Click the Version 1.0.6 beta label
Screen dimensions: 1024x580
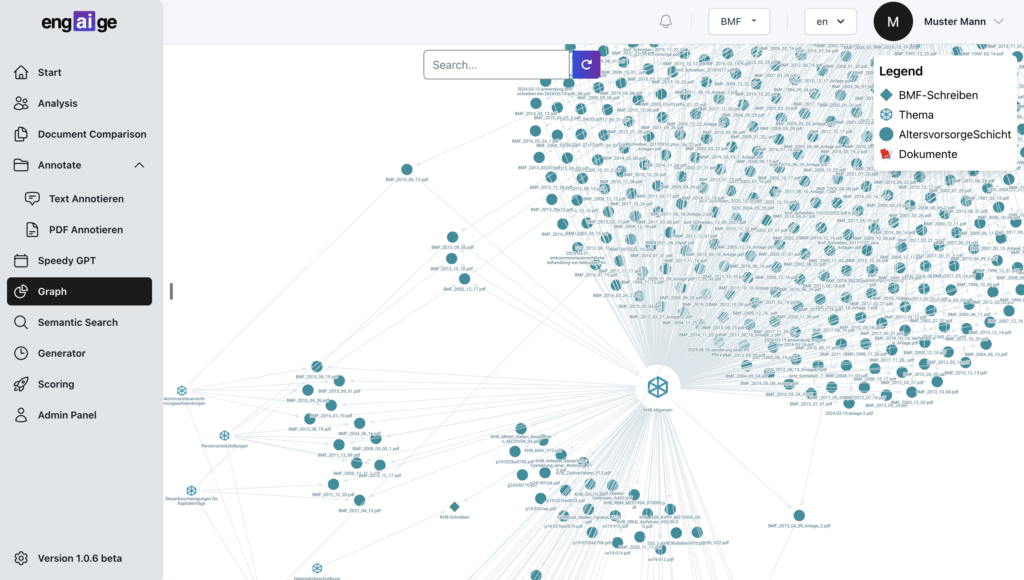tap(80, 558)
